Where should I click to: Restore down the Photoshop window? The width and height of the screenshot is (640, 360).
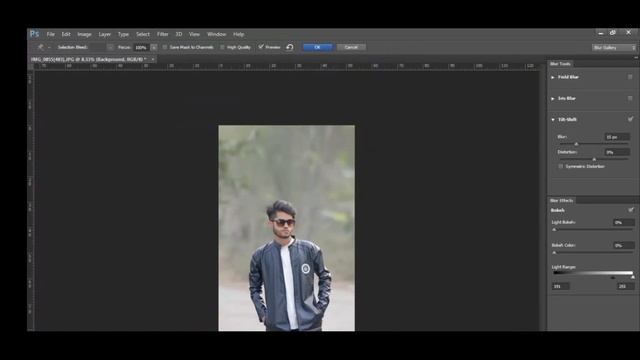[613, 33]
